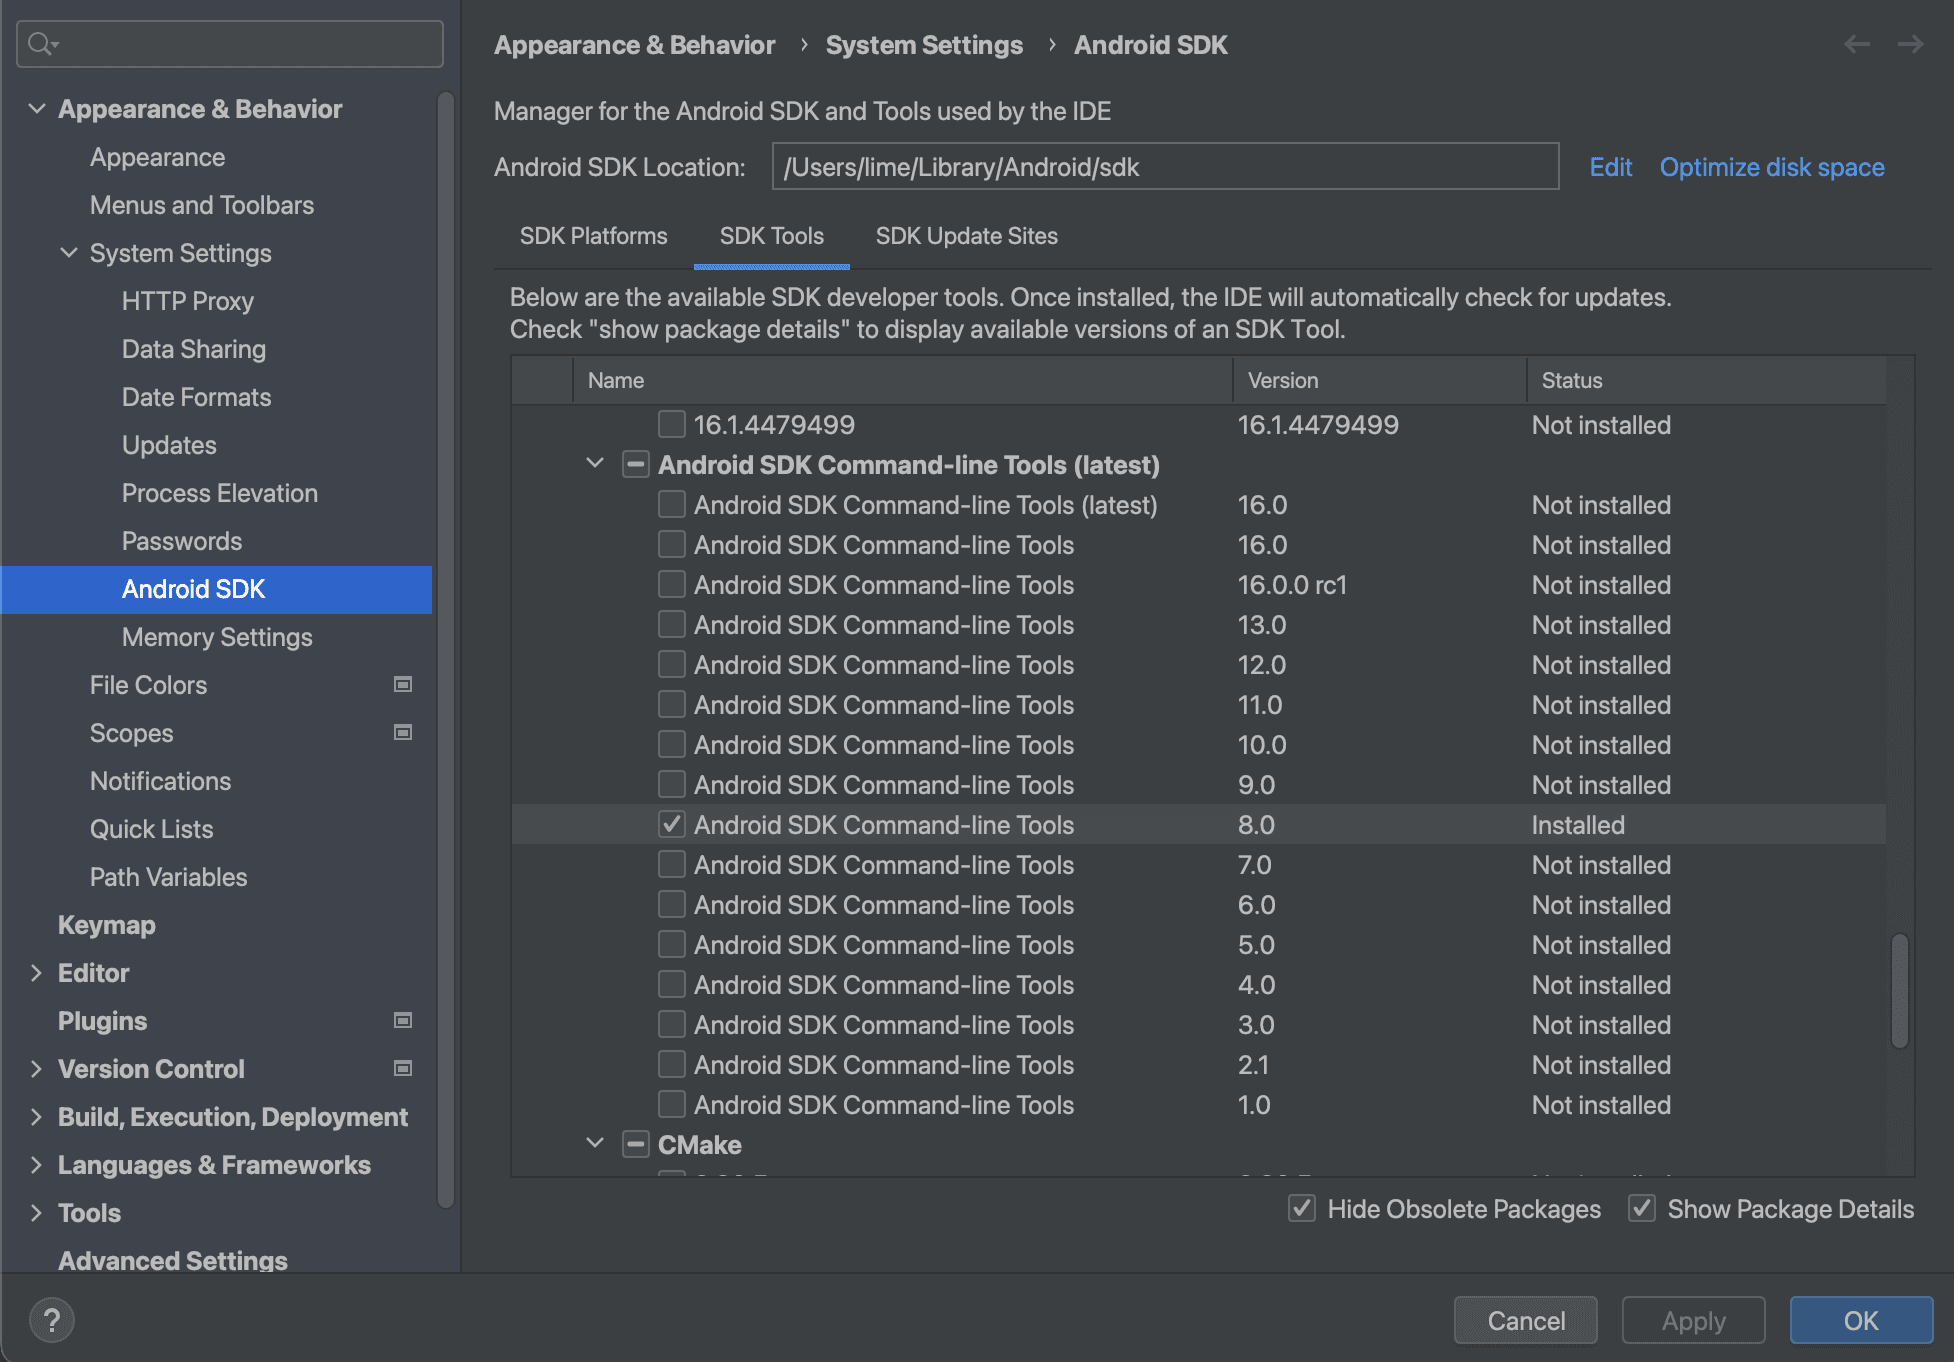Expand the Tools settings section
The image size is (1954, 1362).
37,1213
